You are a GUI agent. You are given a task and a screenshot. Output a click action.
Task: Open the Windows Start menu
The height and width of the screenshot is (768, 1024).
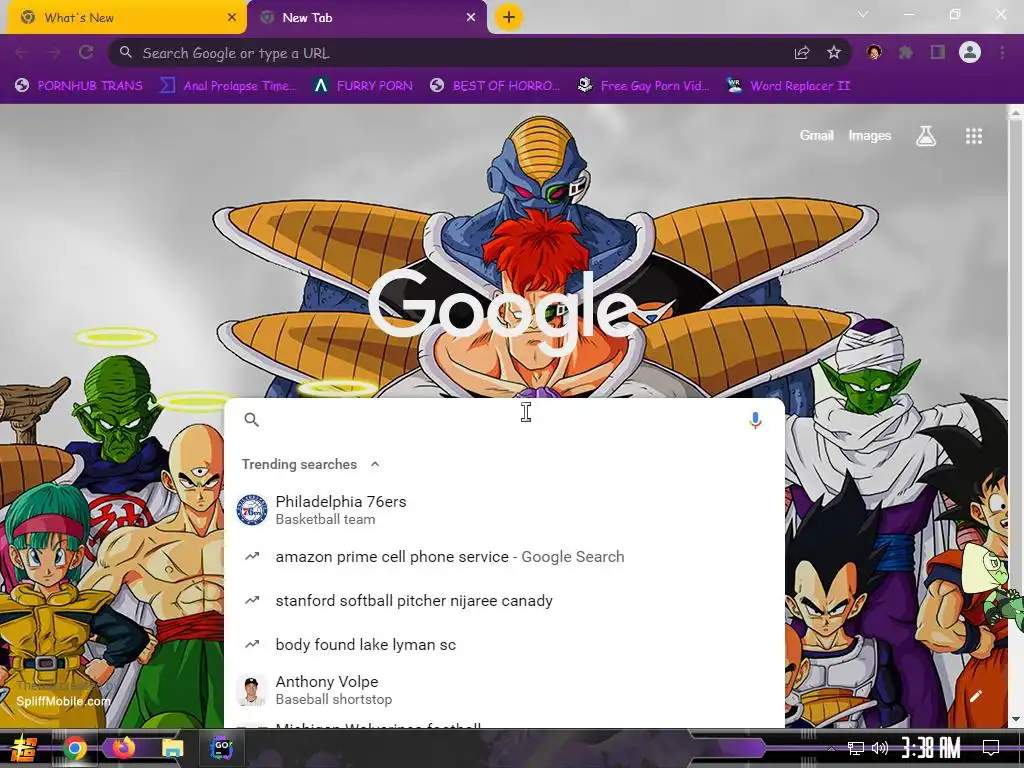coord(23,748)
